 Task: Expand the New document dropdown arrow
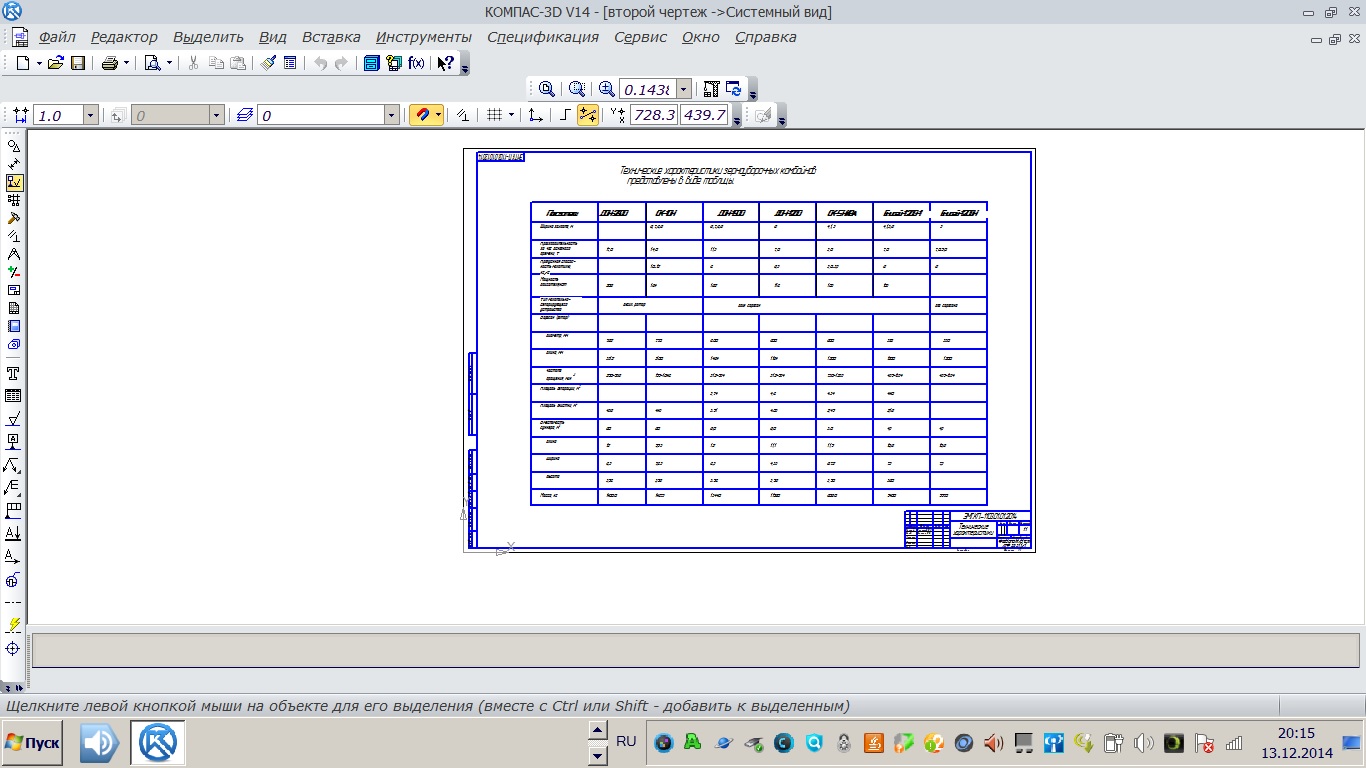(x=39, y=62)
